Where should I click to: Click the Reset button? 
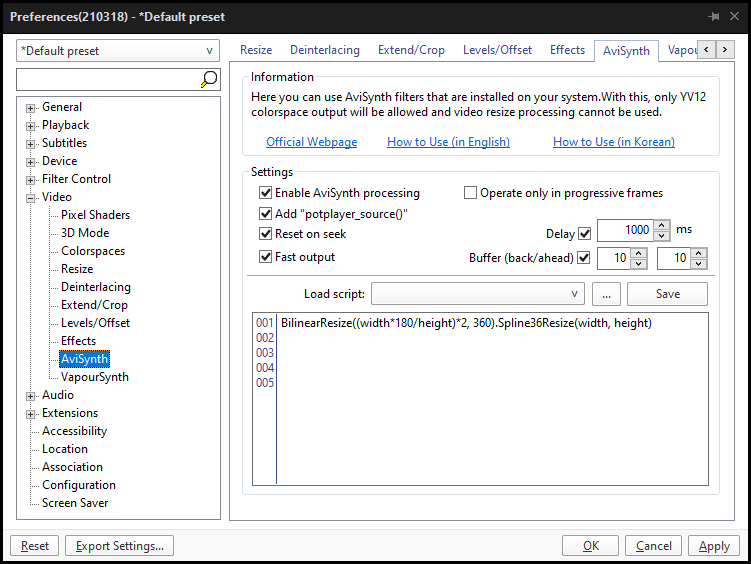tap(34, 546)
